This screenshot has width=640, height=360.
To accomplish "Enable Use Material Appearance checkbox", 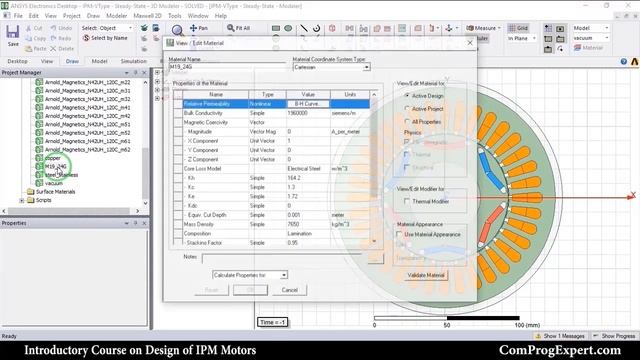I will point(399,234).
